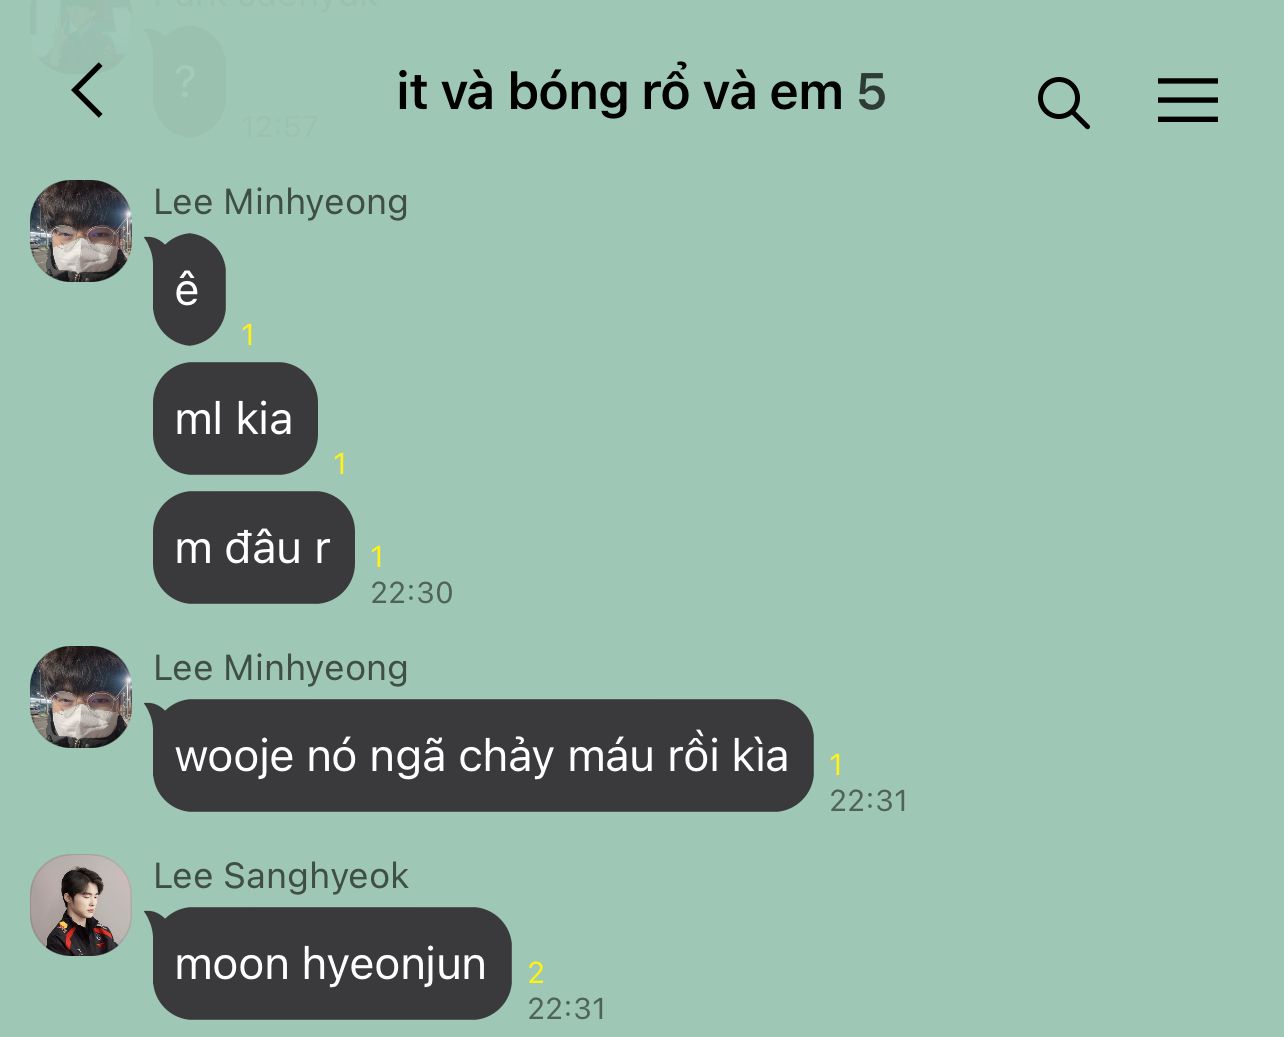Tap the 22:30 timestamp

point(412,593)
